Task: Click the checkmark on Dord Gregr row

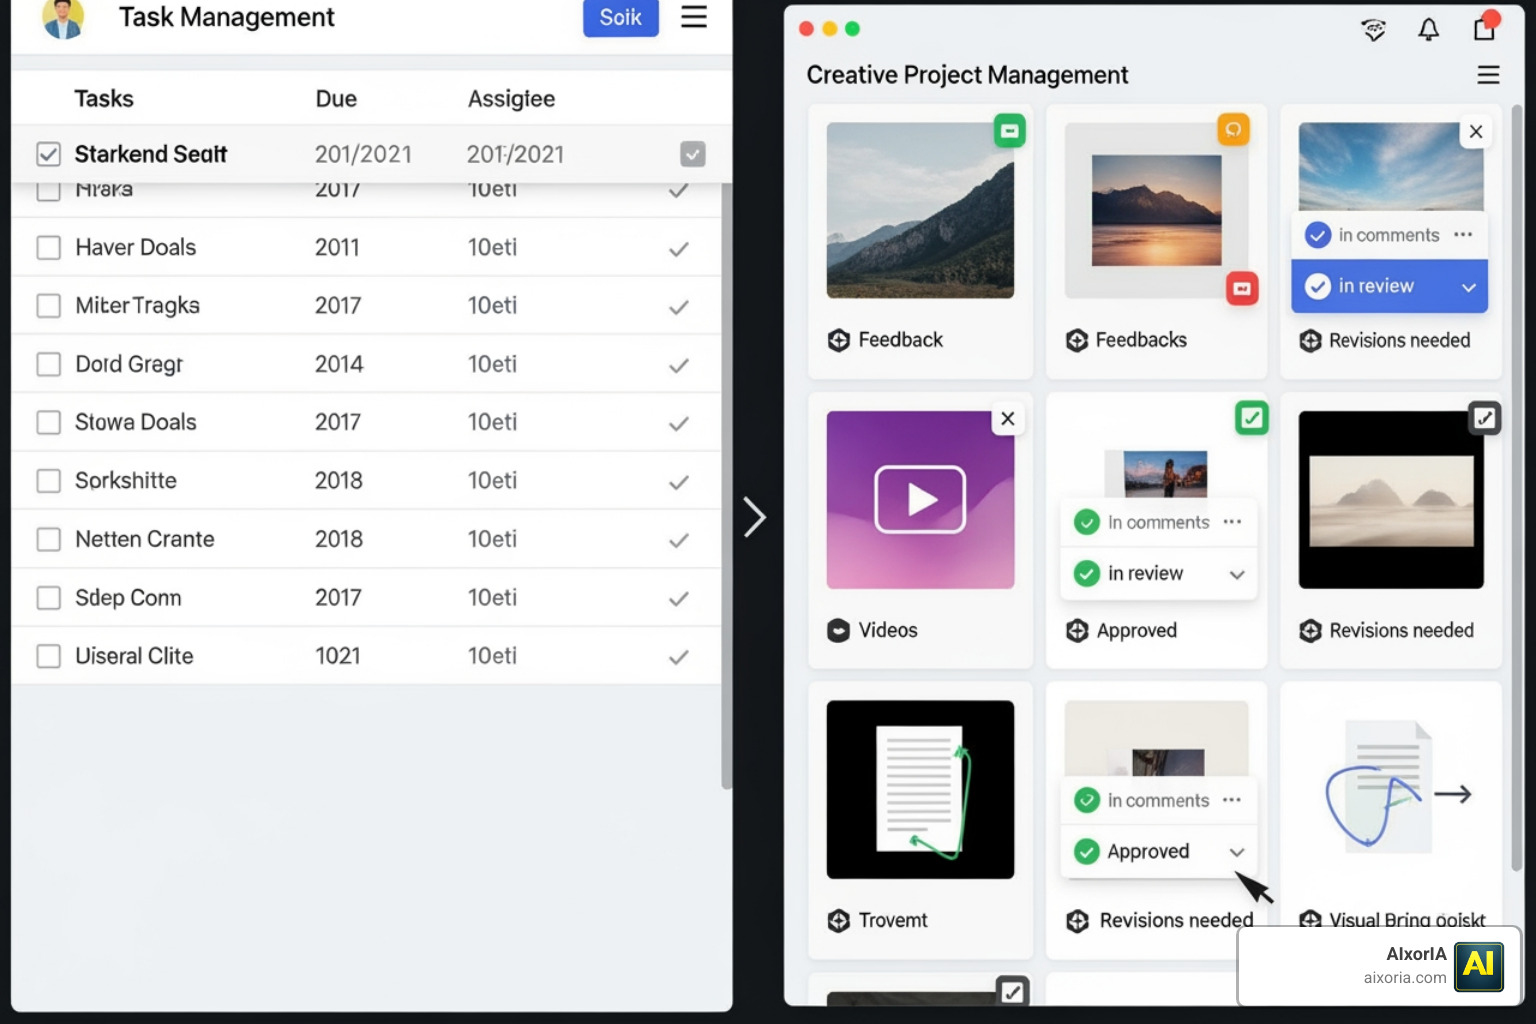Action: (679, 366)
